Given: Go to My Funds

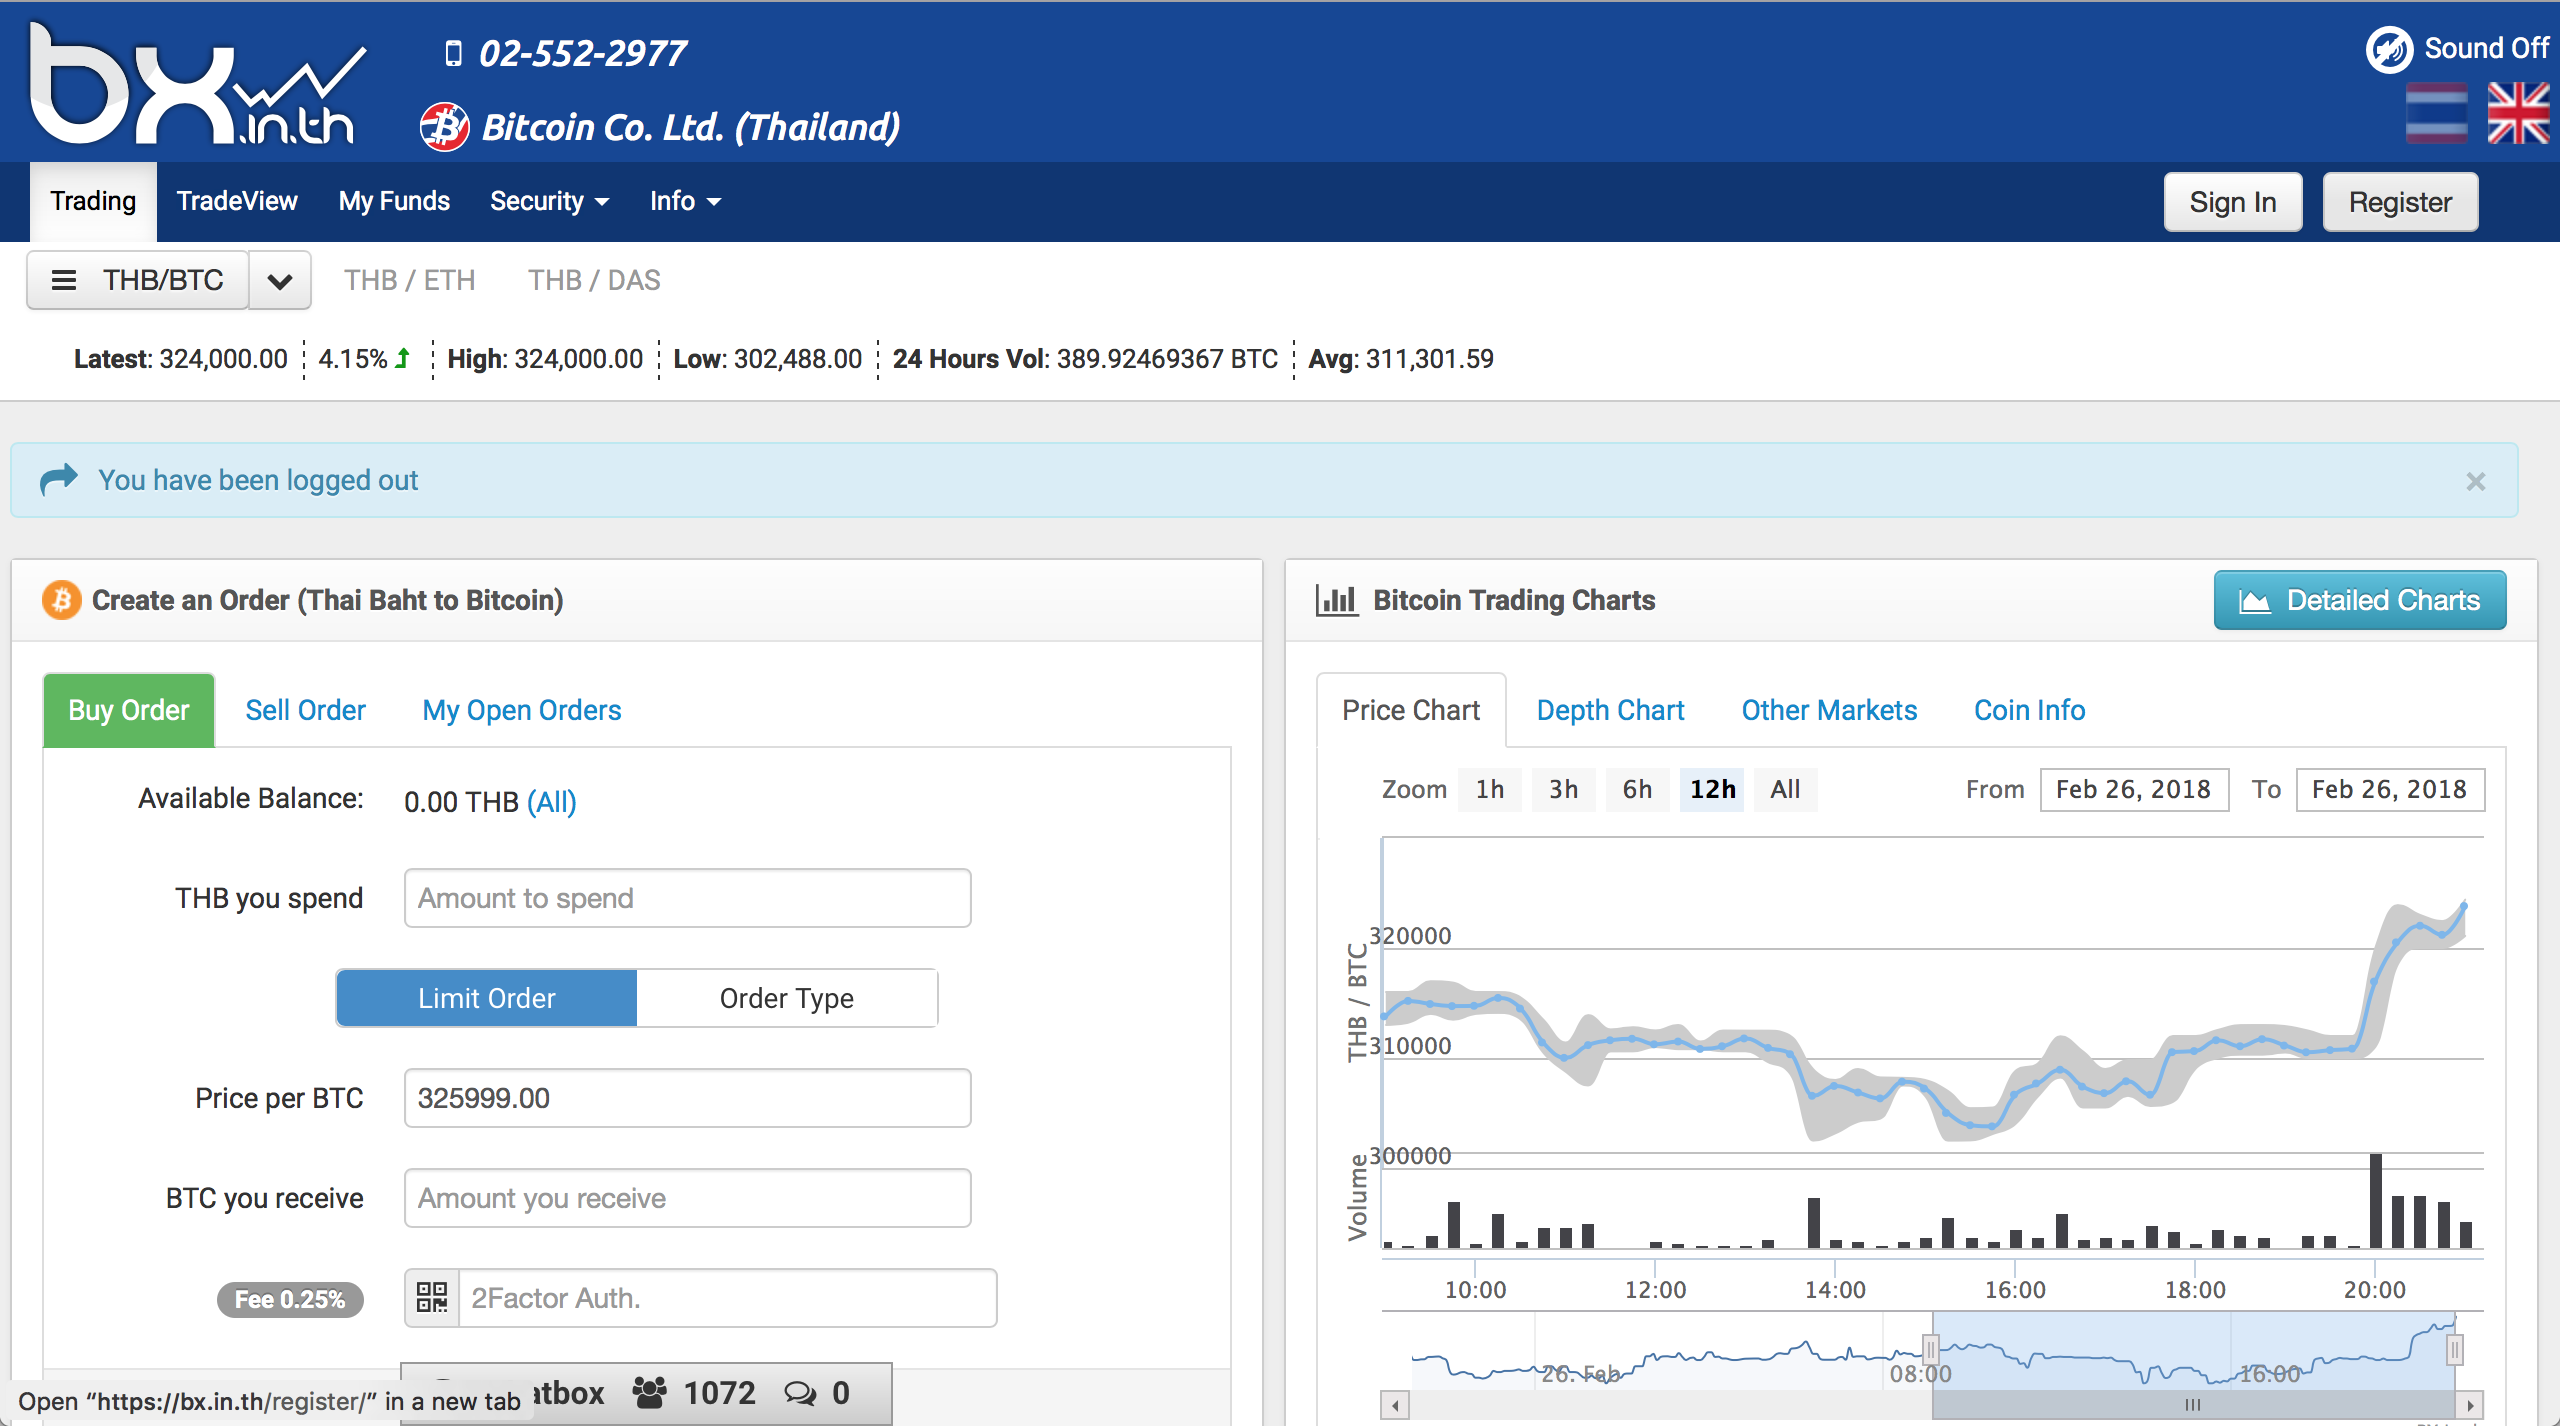Looking at the screenshot, I should pos(394,201).
